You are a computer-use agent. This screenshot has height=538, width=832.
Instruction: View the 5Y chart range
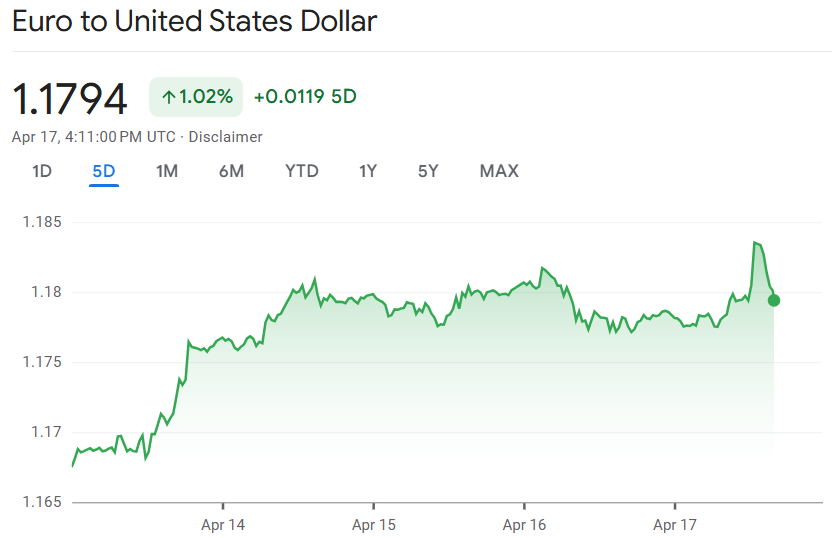[x=428, y=171]
